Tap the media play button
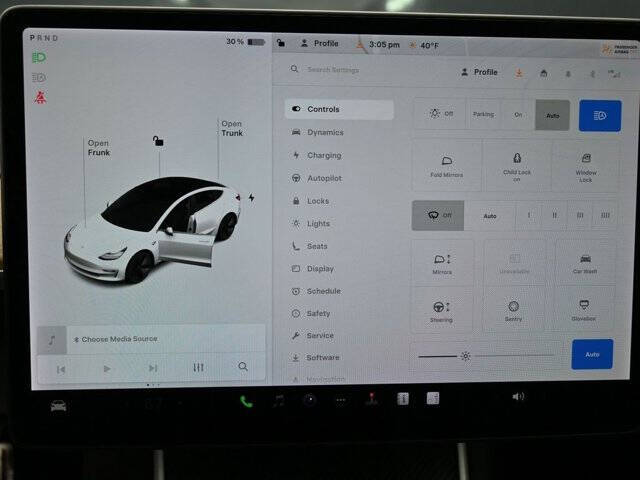 point(107,369)
